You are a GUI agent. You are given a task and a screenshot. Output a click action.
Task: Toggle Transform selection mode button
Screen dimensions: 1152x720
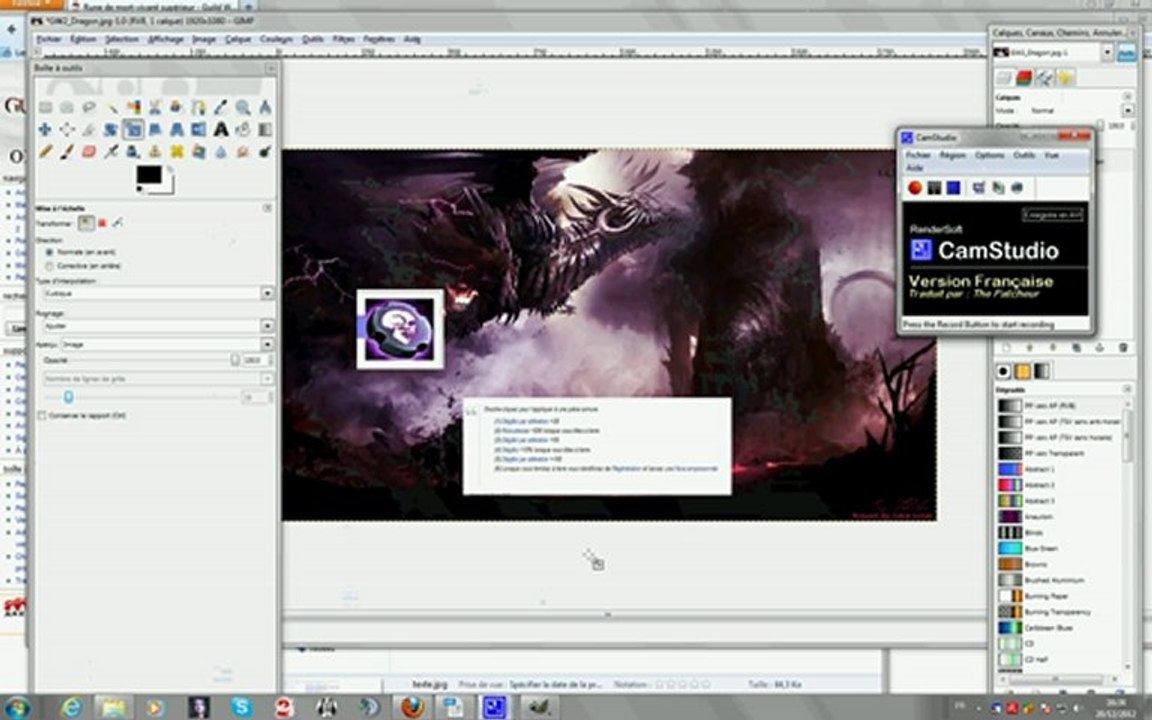103,223
